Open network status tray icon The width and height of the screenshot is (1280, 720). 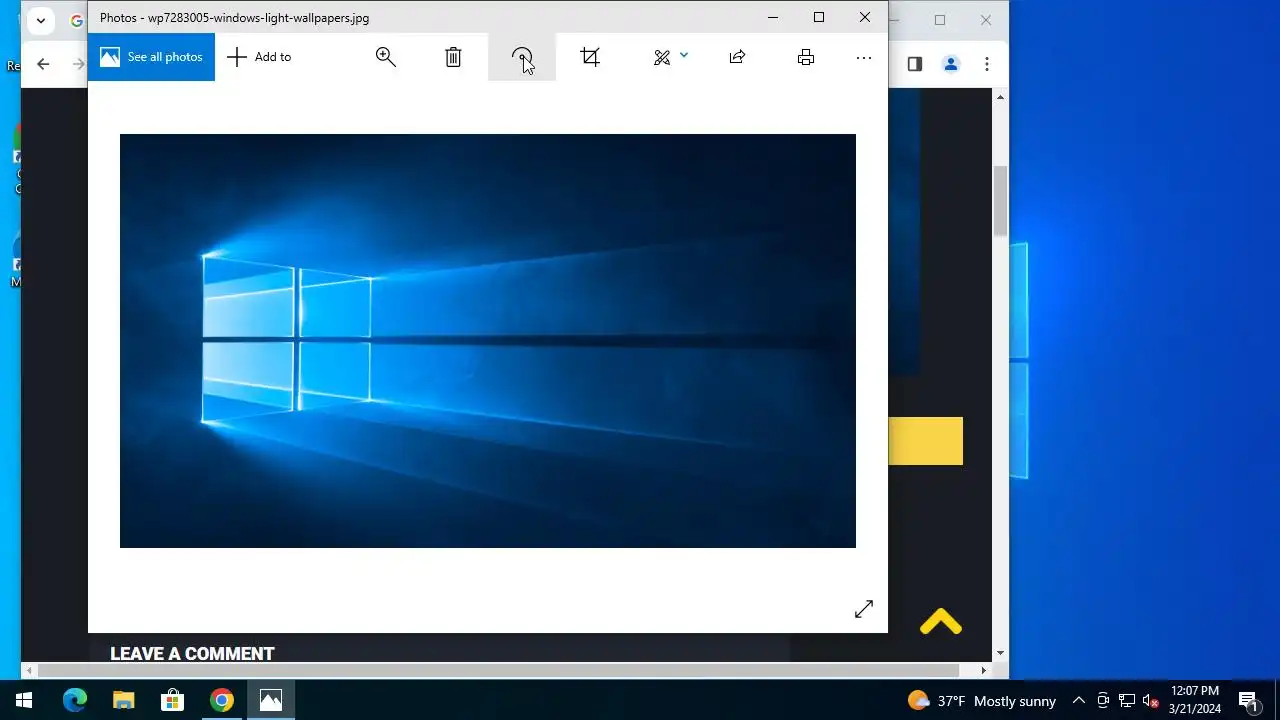pos(1127,701)
